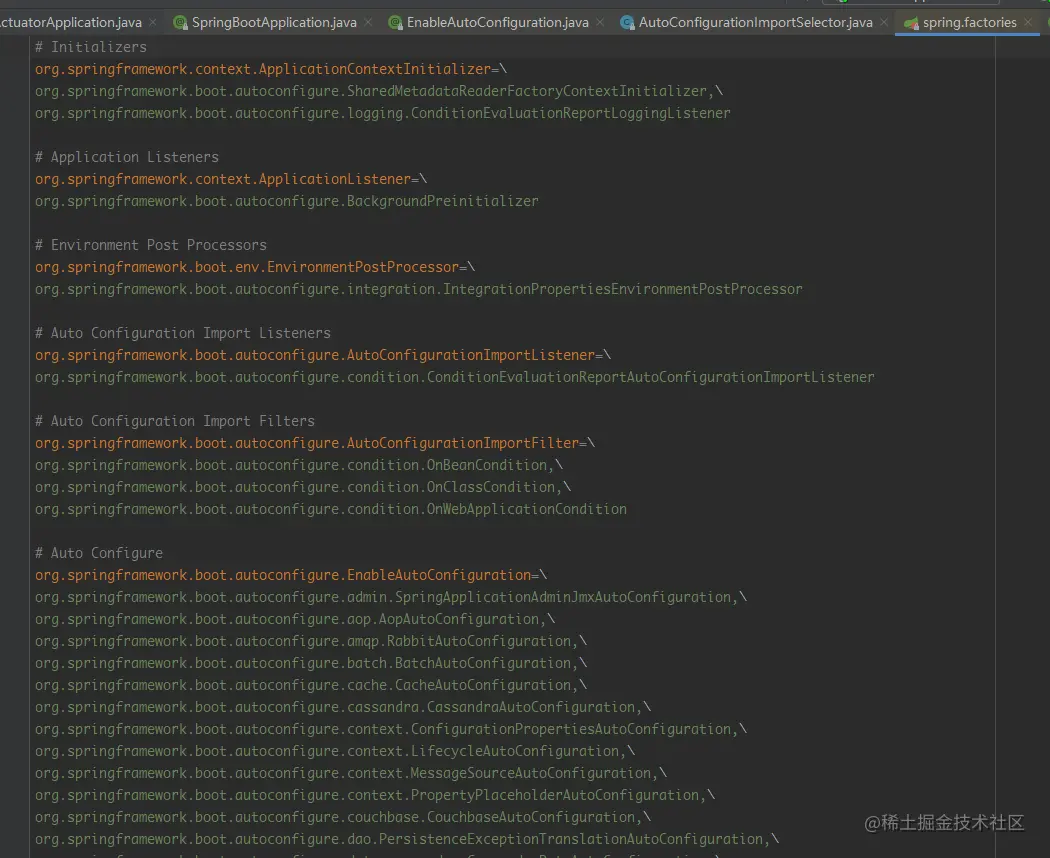1050x858 pixels.
Task: Click the EnableAutoConfiguration key line
Action: click(291, 575)
